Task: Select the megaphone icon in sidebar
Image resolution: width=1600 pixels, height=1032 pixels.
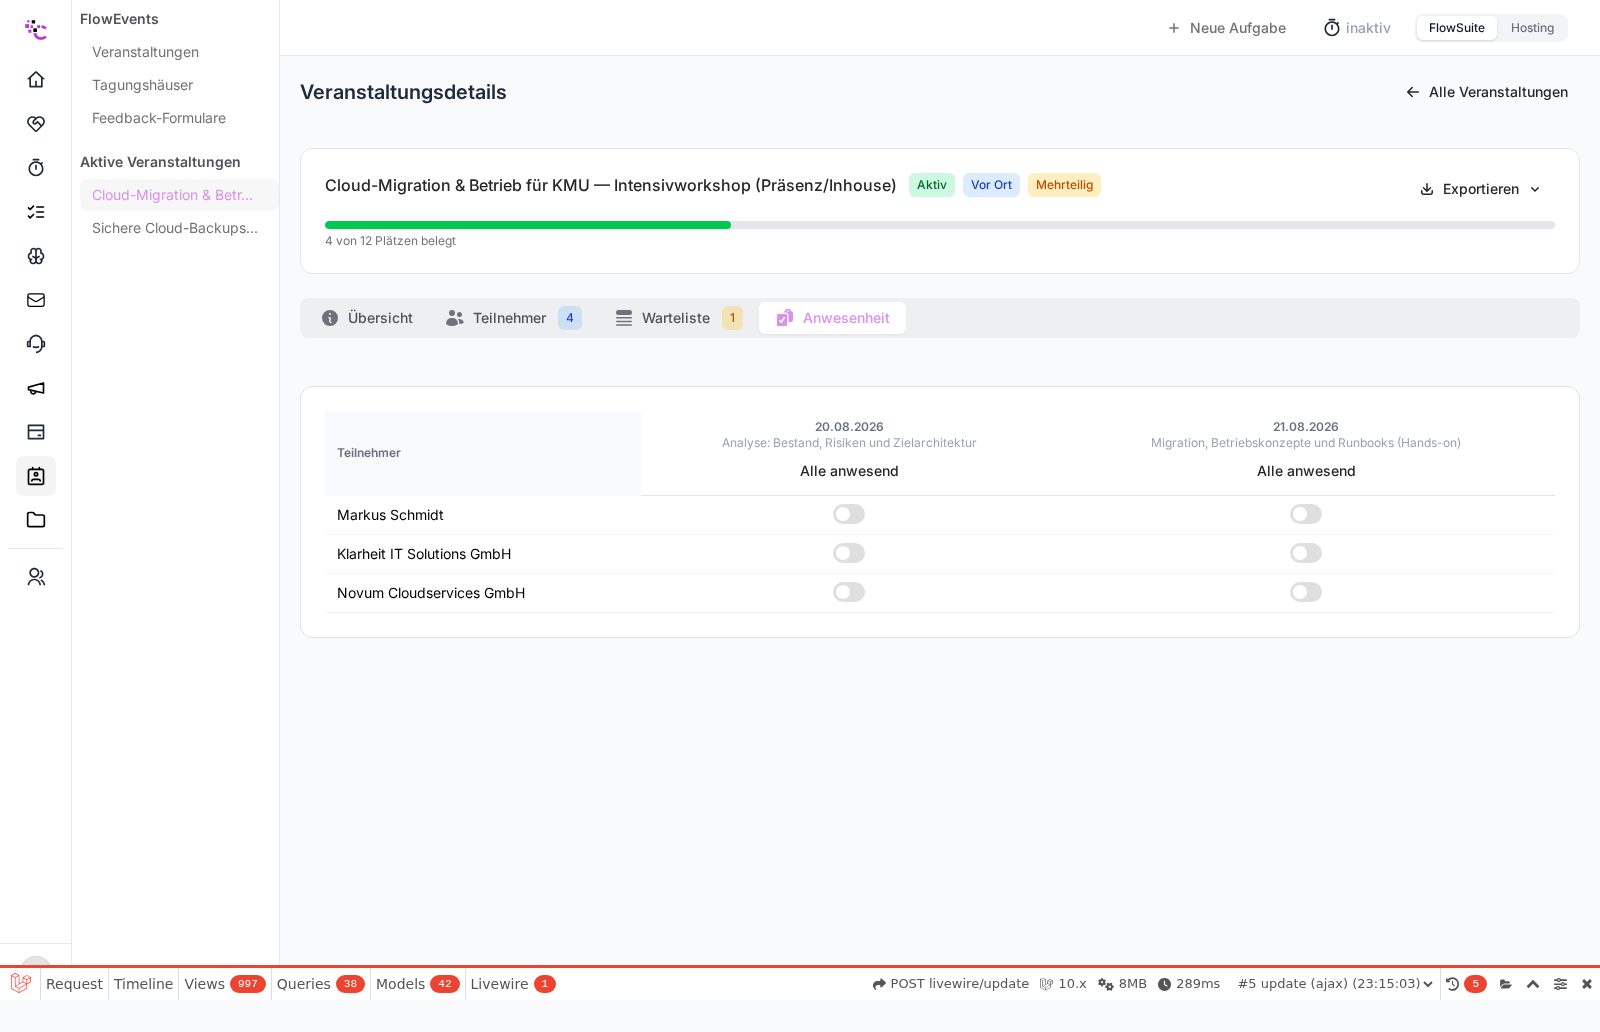Action: click(36, 388)
